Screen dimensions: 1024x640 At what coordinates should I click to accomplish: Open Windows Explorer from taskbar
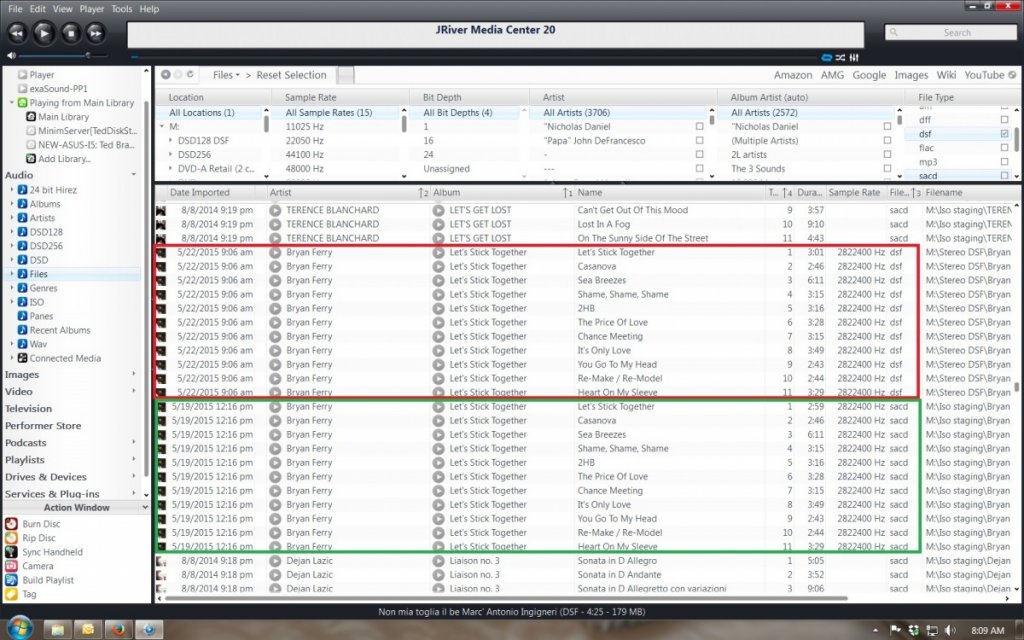point(57,630)
